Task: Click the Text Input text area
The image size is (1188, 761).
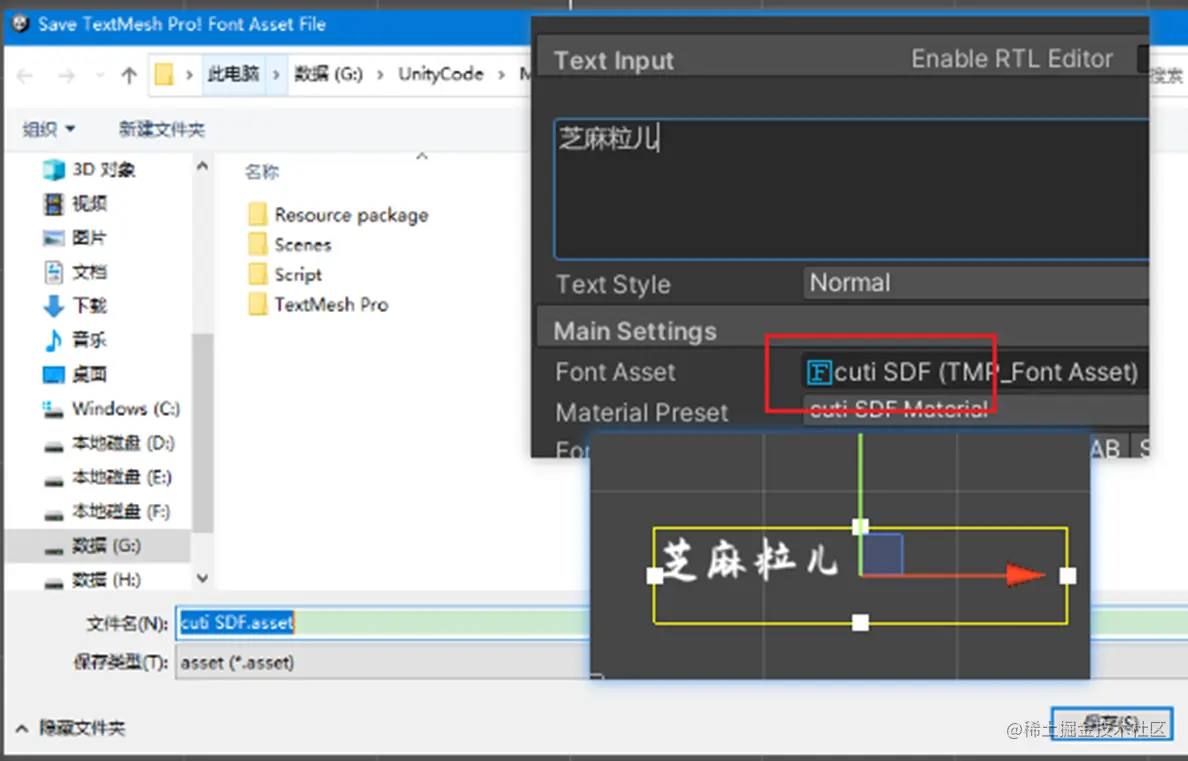Action: click(851, 189)
